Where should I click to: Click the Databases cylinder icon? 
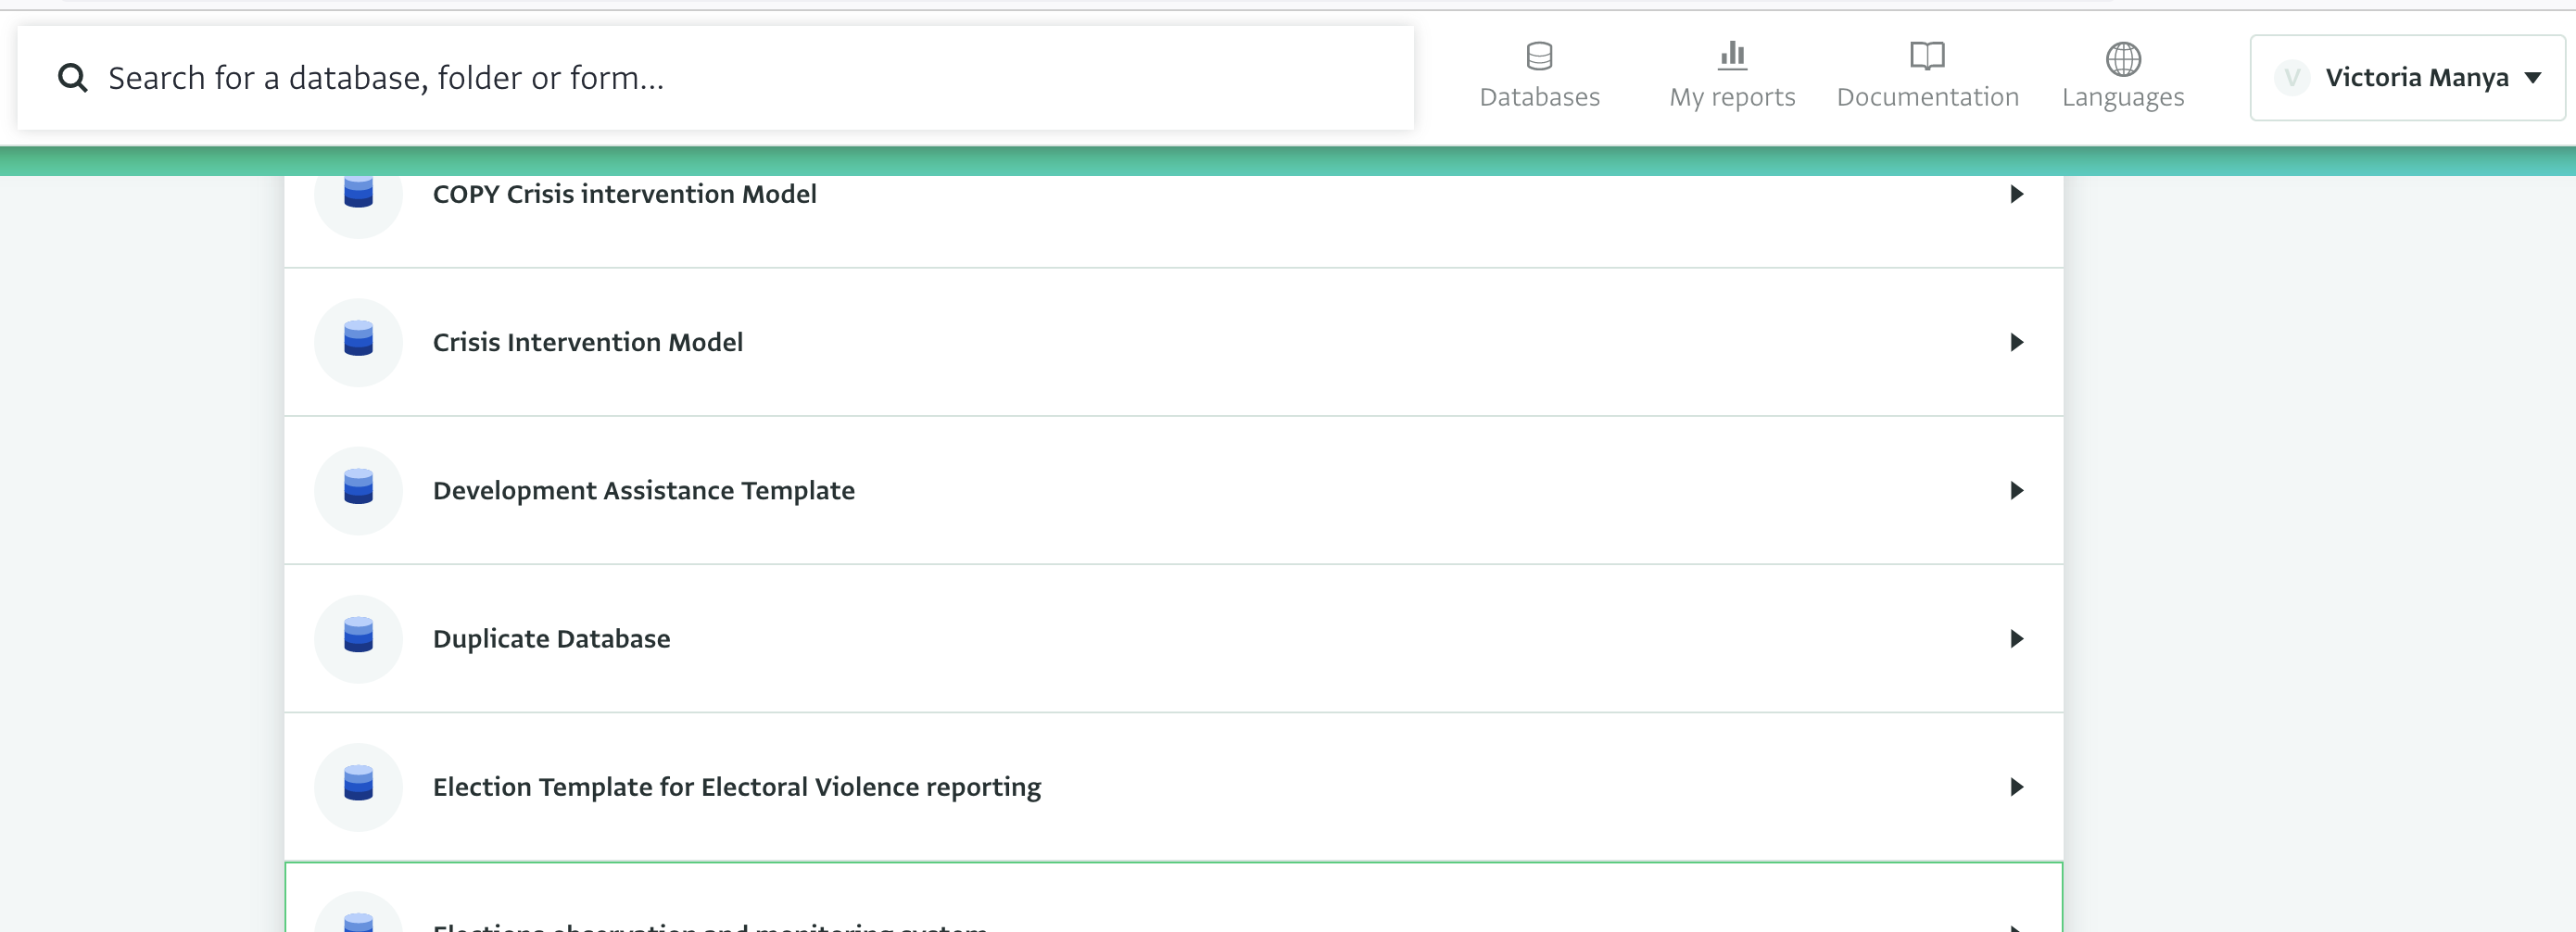coord(1539,56)
